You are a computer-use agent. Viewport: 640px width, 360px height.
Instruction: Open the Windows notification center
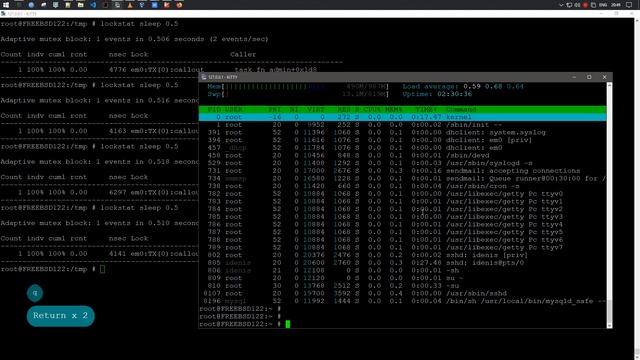[x=629, y=5]
